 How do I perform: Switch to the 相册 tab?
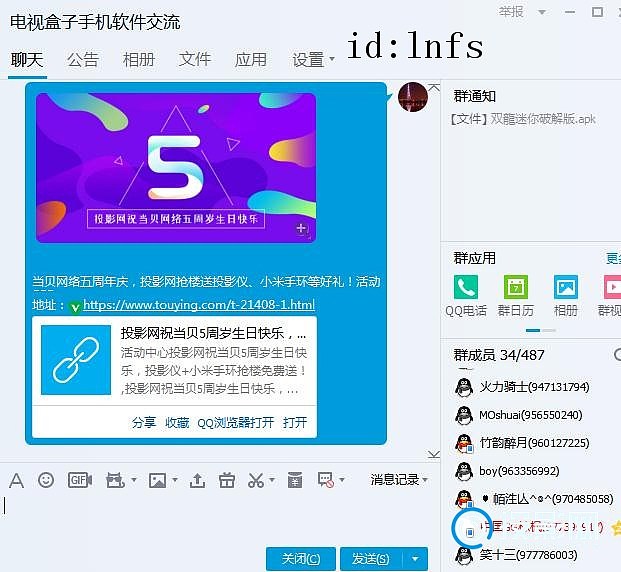(x=139, y=60)
